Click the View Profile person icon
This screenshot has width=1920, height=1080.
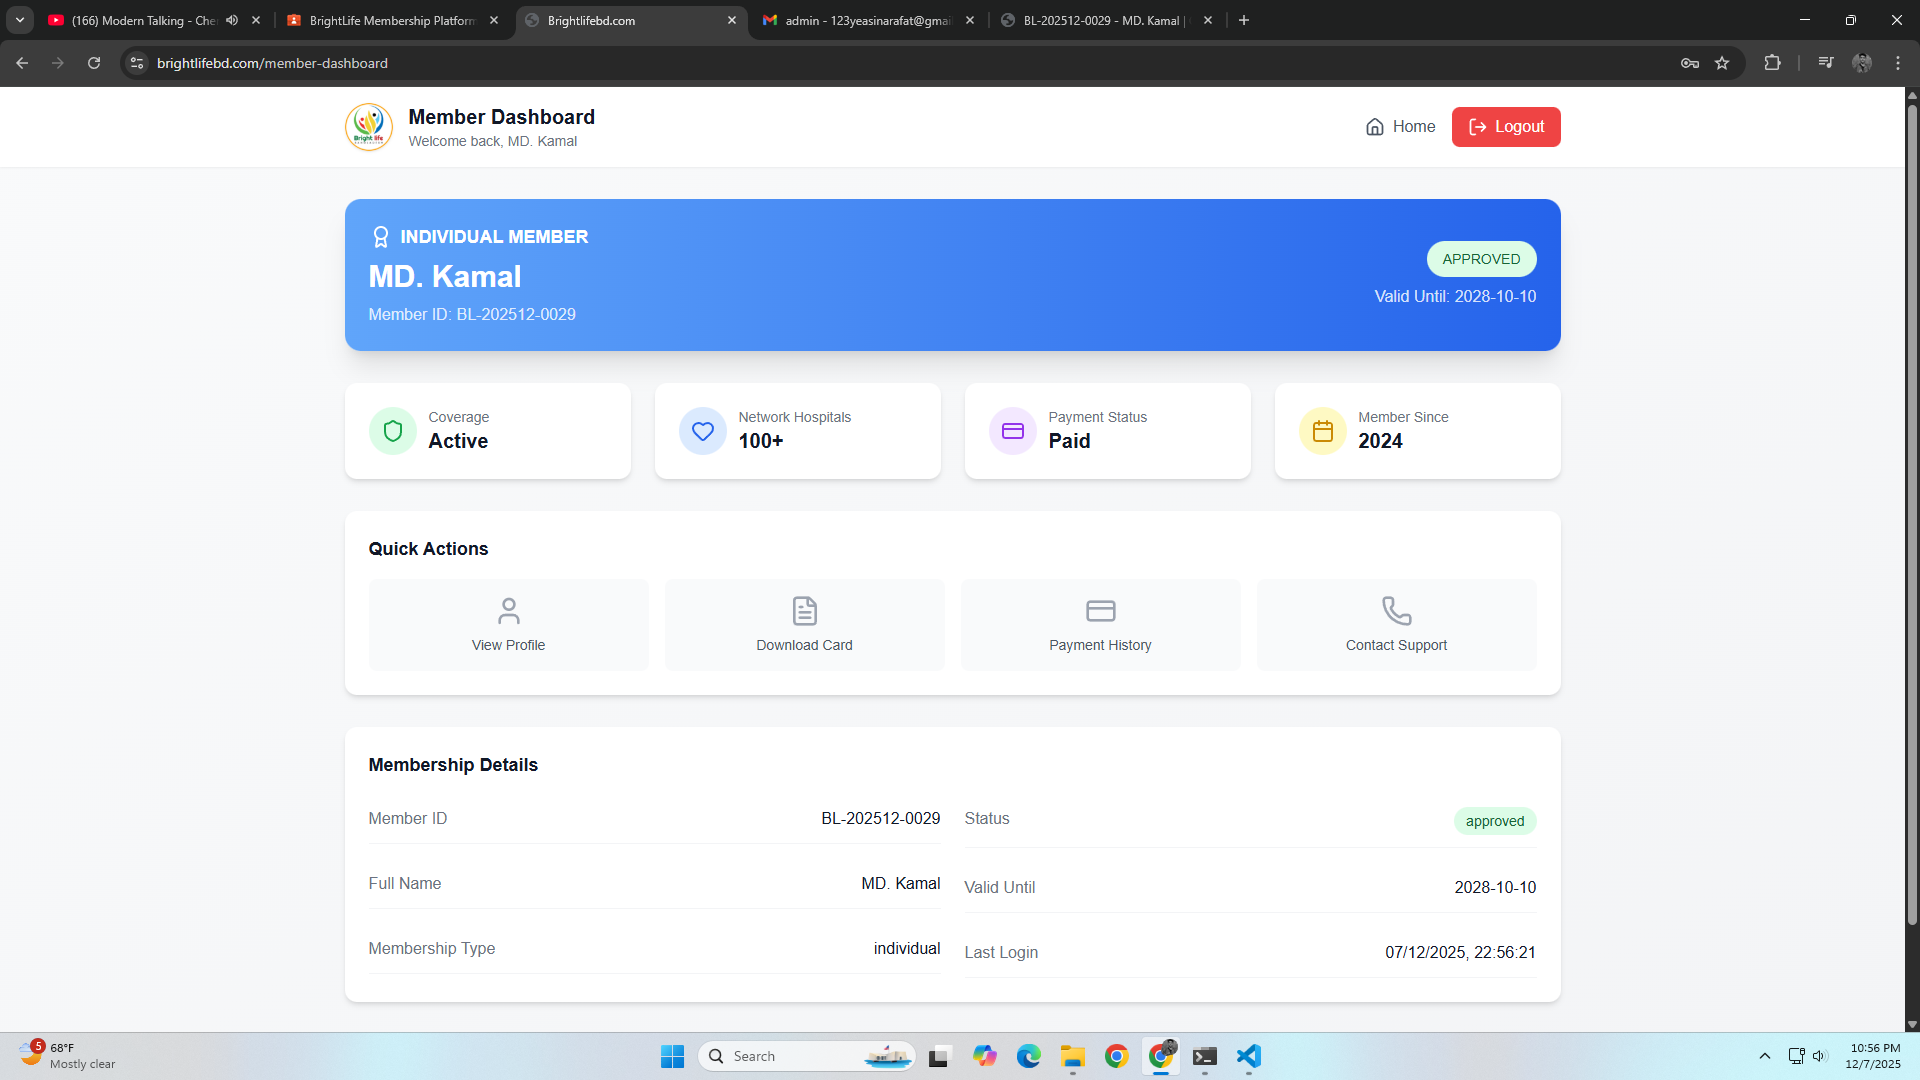tap(508, 610)
